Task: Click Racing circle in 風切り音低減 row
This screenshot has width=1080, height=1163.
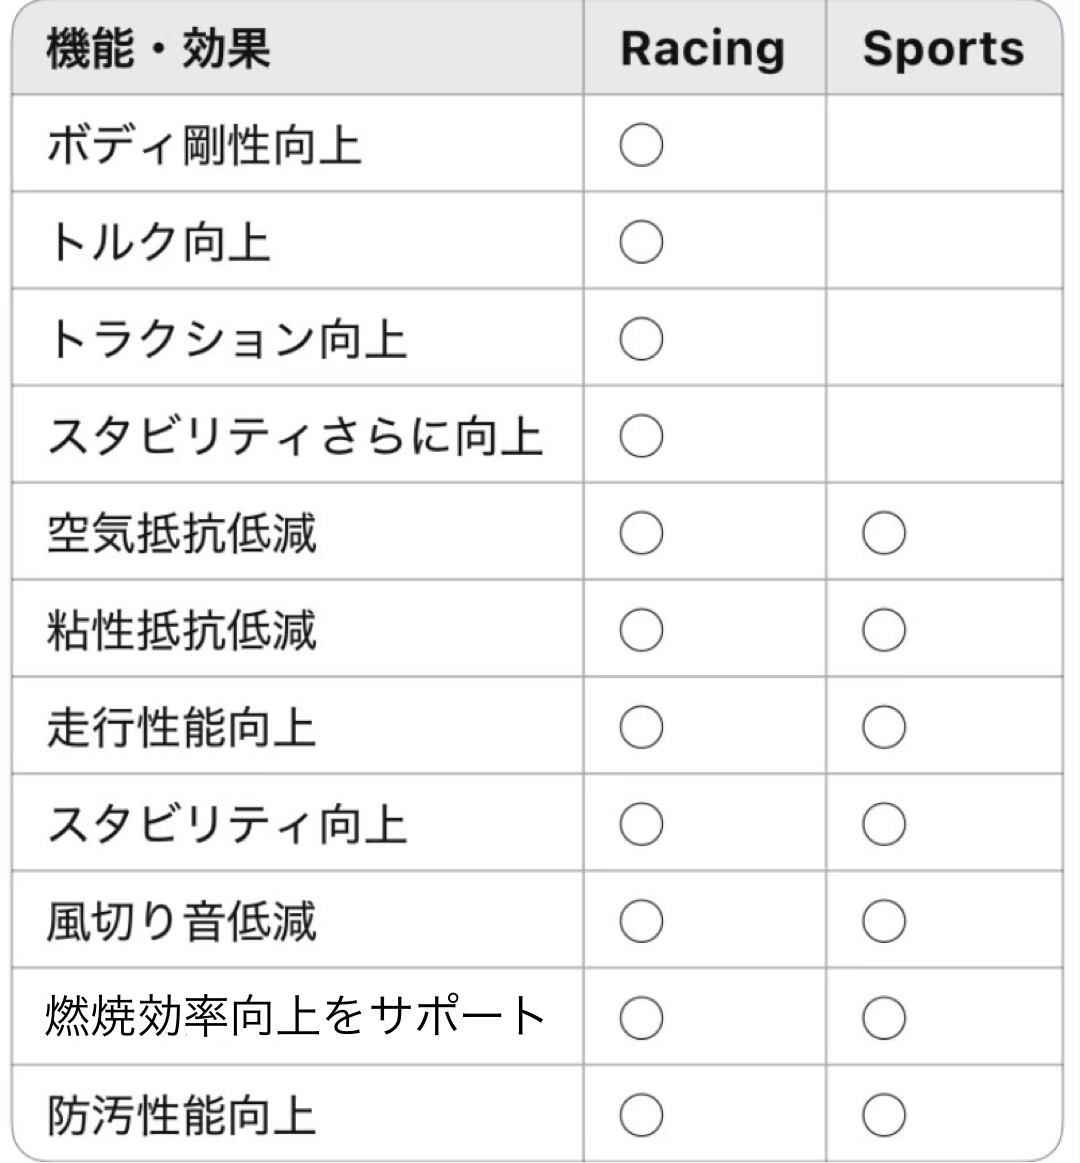Action: [x=641, y=921]
